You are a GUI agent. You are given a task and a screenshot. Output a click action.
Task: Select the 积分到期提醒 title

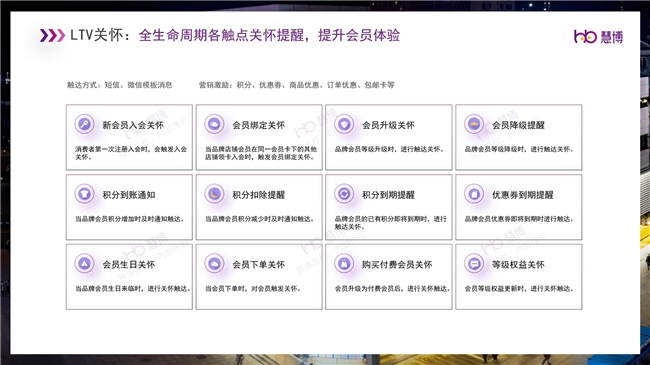(388, 195)
